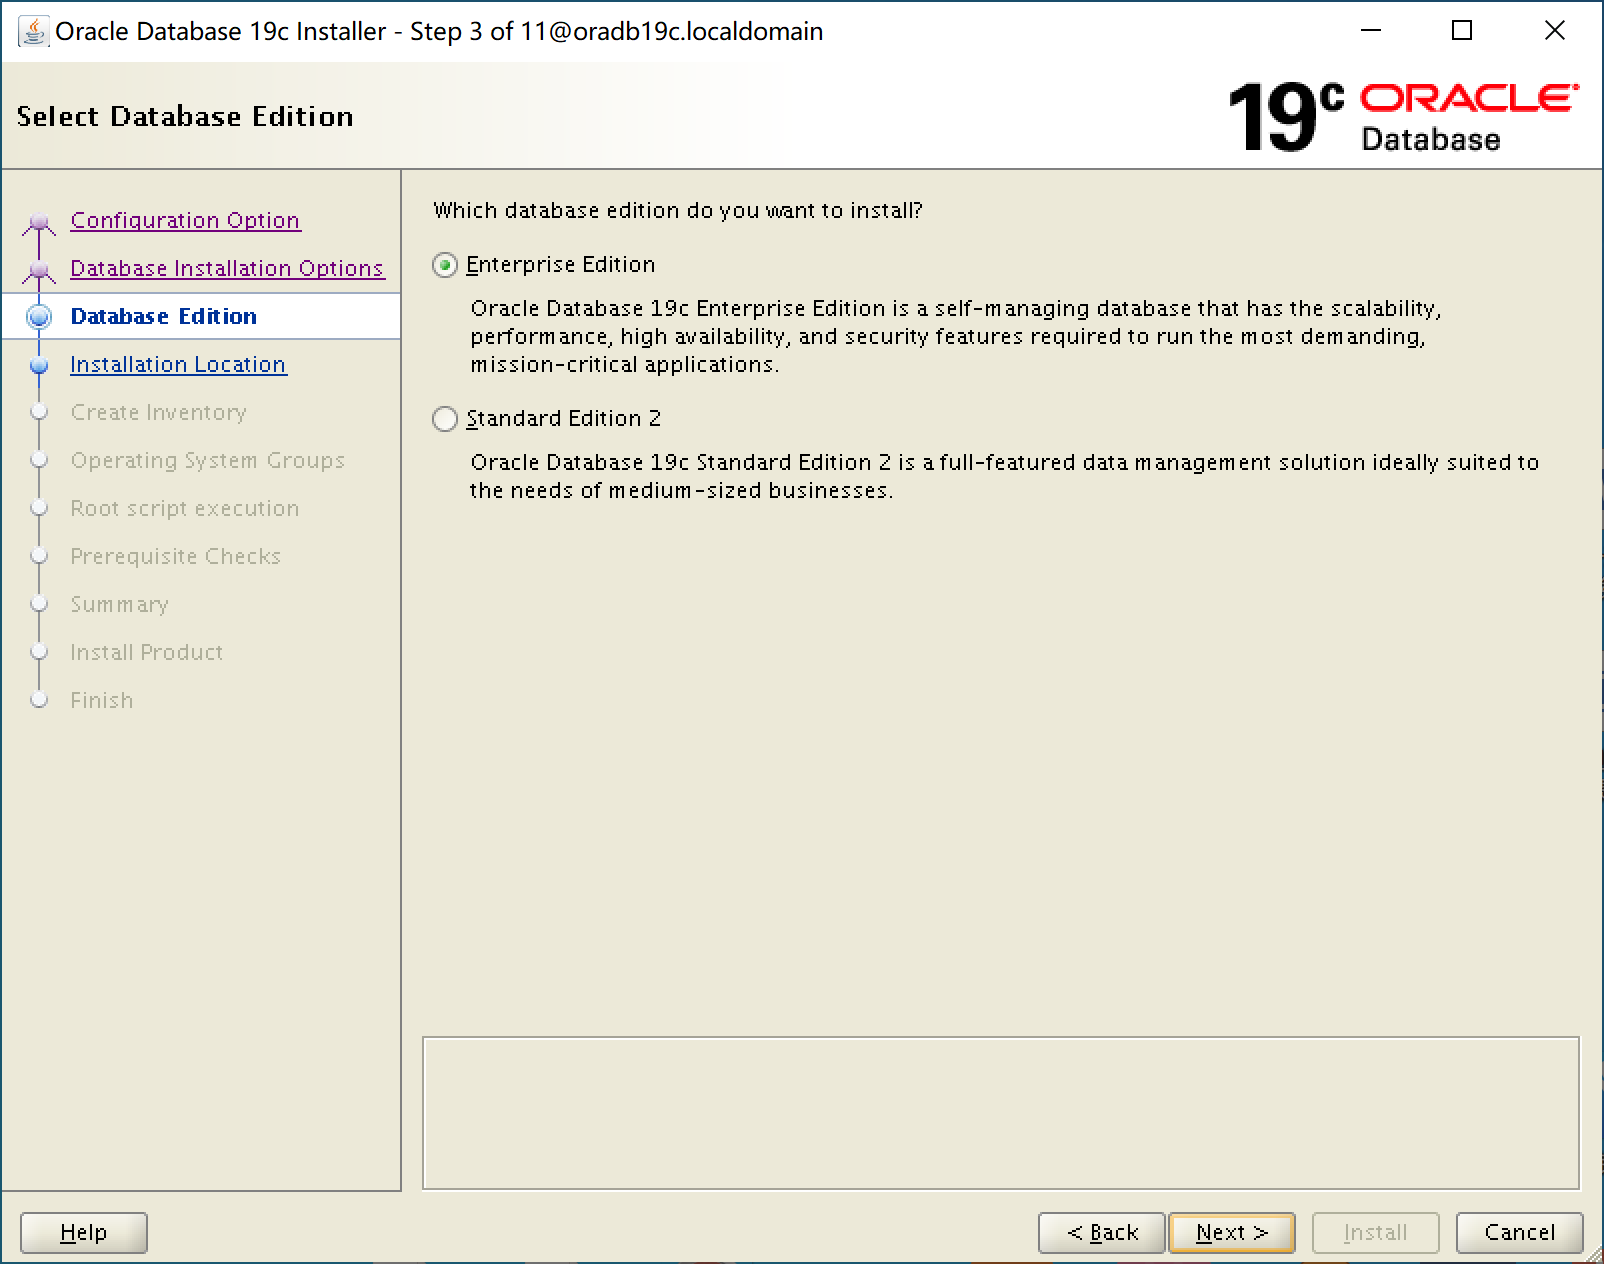Go back with the Back button
This screenshot has height=1264, width=1604.
(x=1102, y=1232)
